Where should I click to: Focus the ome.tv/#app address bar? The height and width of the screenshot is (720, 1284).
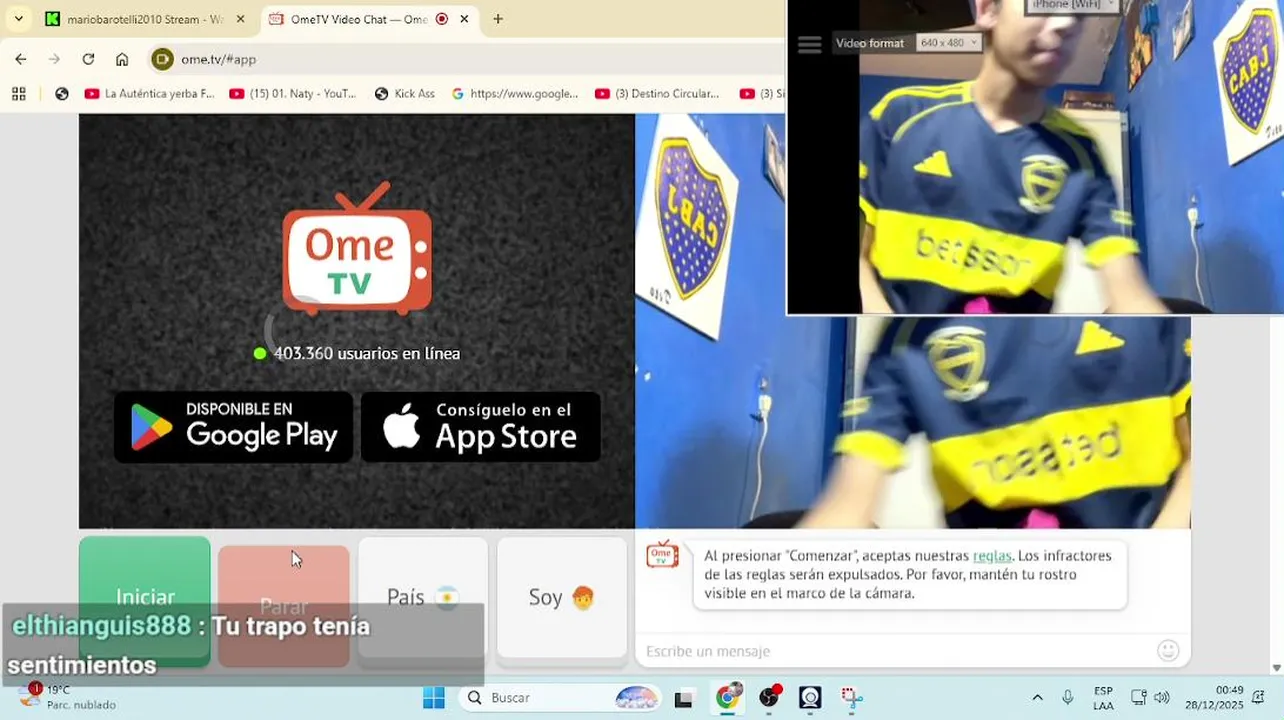pyautogui.click(x=465, y=59)
